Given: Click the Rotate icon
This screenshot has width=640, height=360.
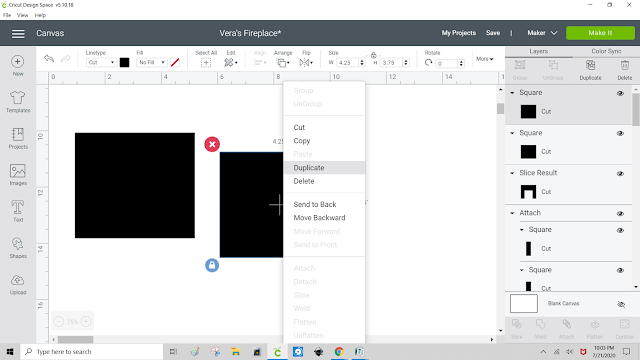Looking at the screenshot, I should [428, 62].
